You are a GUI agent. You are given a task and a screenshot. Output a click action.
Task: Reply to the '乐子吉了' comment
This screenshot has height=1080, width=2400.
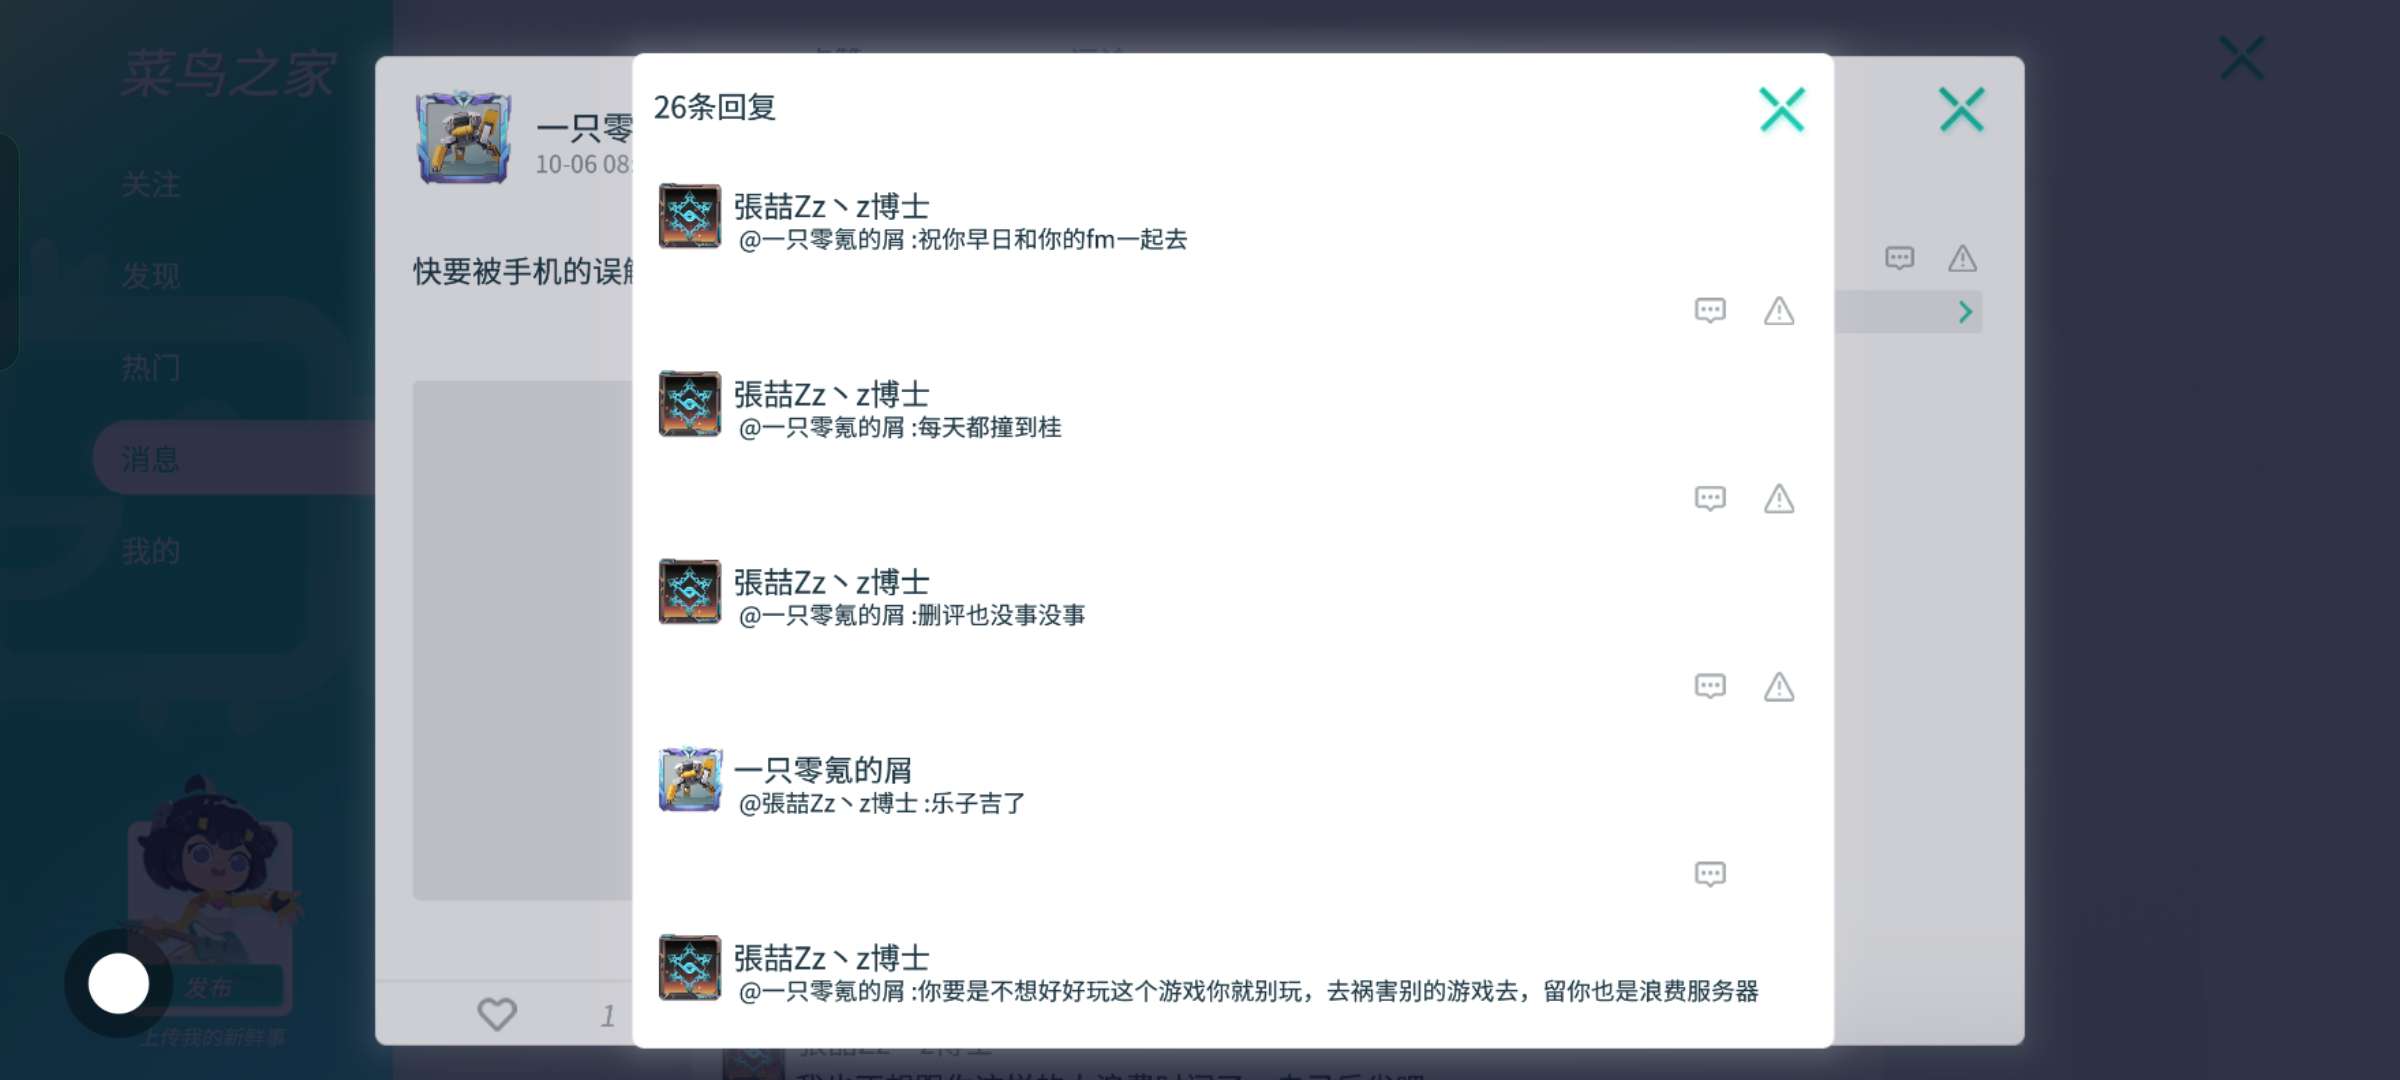point(1710,875)
